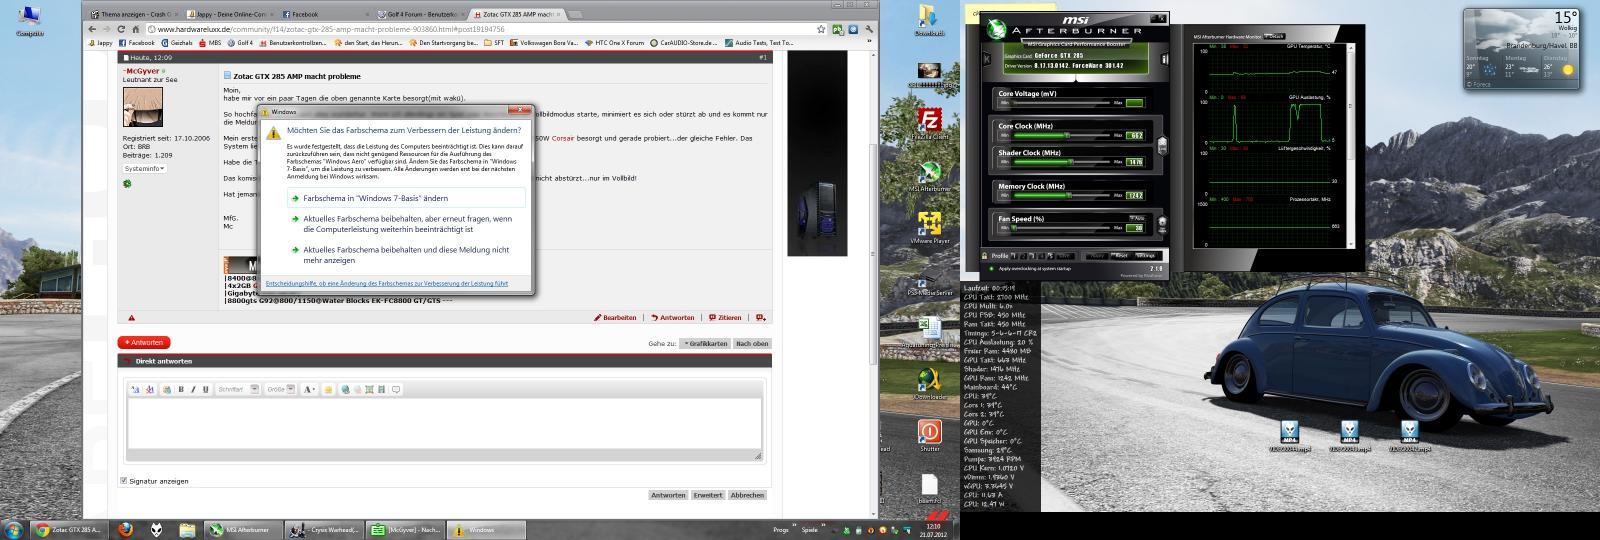Wrap selection in a quote tag
Image resolution: width=1600 pixels, height=540 pixels.
[395, 389]
